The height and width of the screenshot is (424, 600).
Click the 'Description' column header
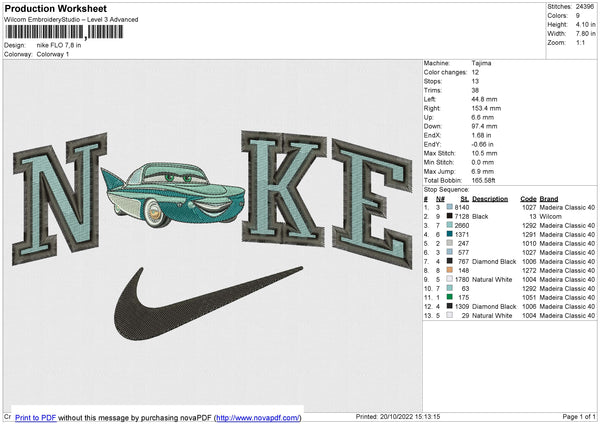coord(490,199)
